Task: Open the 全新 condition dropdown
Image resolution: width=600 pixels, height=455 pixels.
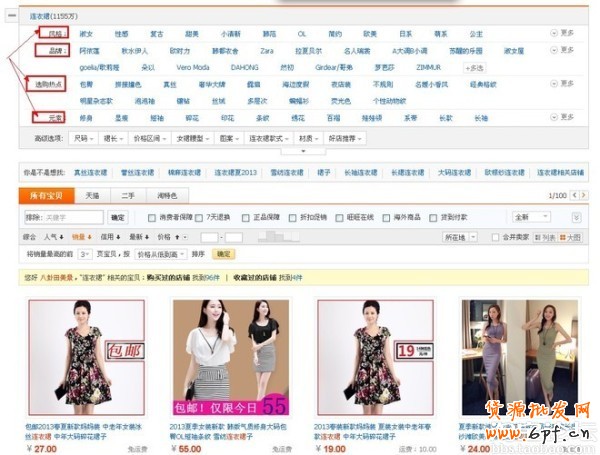Action: (531, 217)
